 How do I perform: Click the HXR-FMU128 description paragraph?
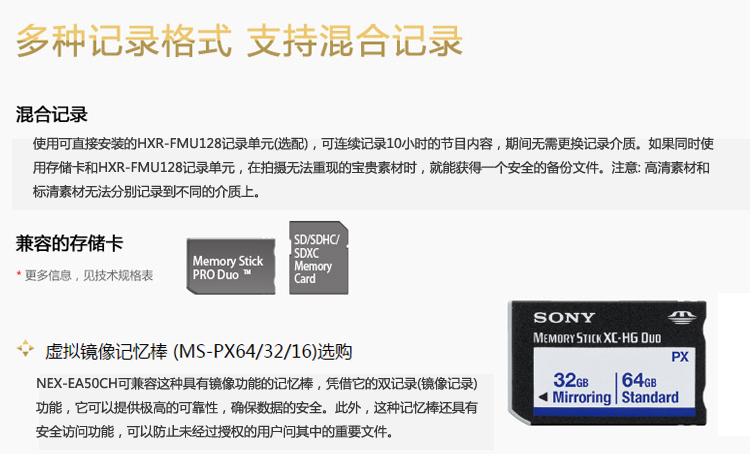coord(373,167)
